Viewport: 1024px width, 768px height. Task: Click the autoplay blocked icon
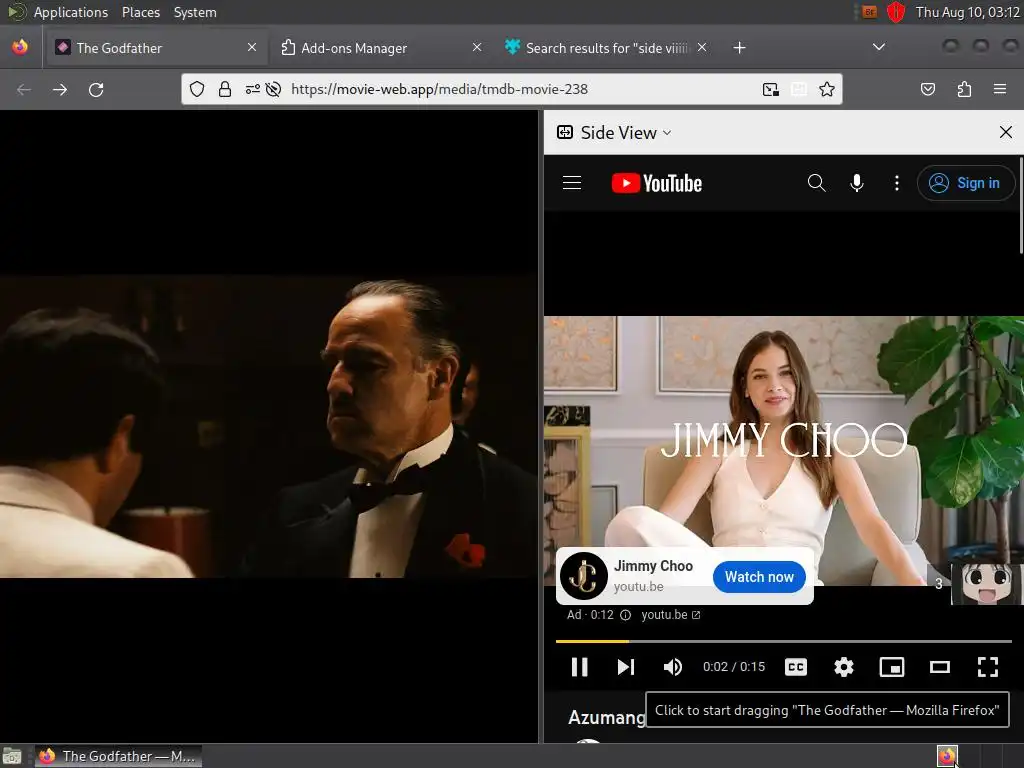(x=274, y=89)
